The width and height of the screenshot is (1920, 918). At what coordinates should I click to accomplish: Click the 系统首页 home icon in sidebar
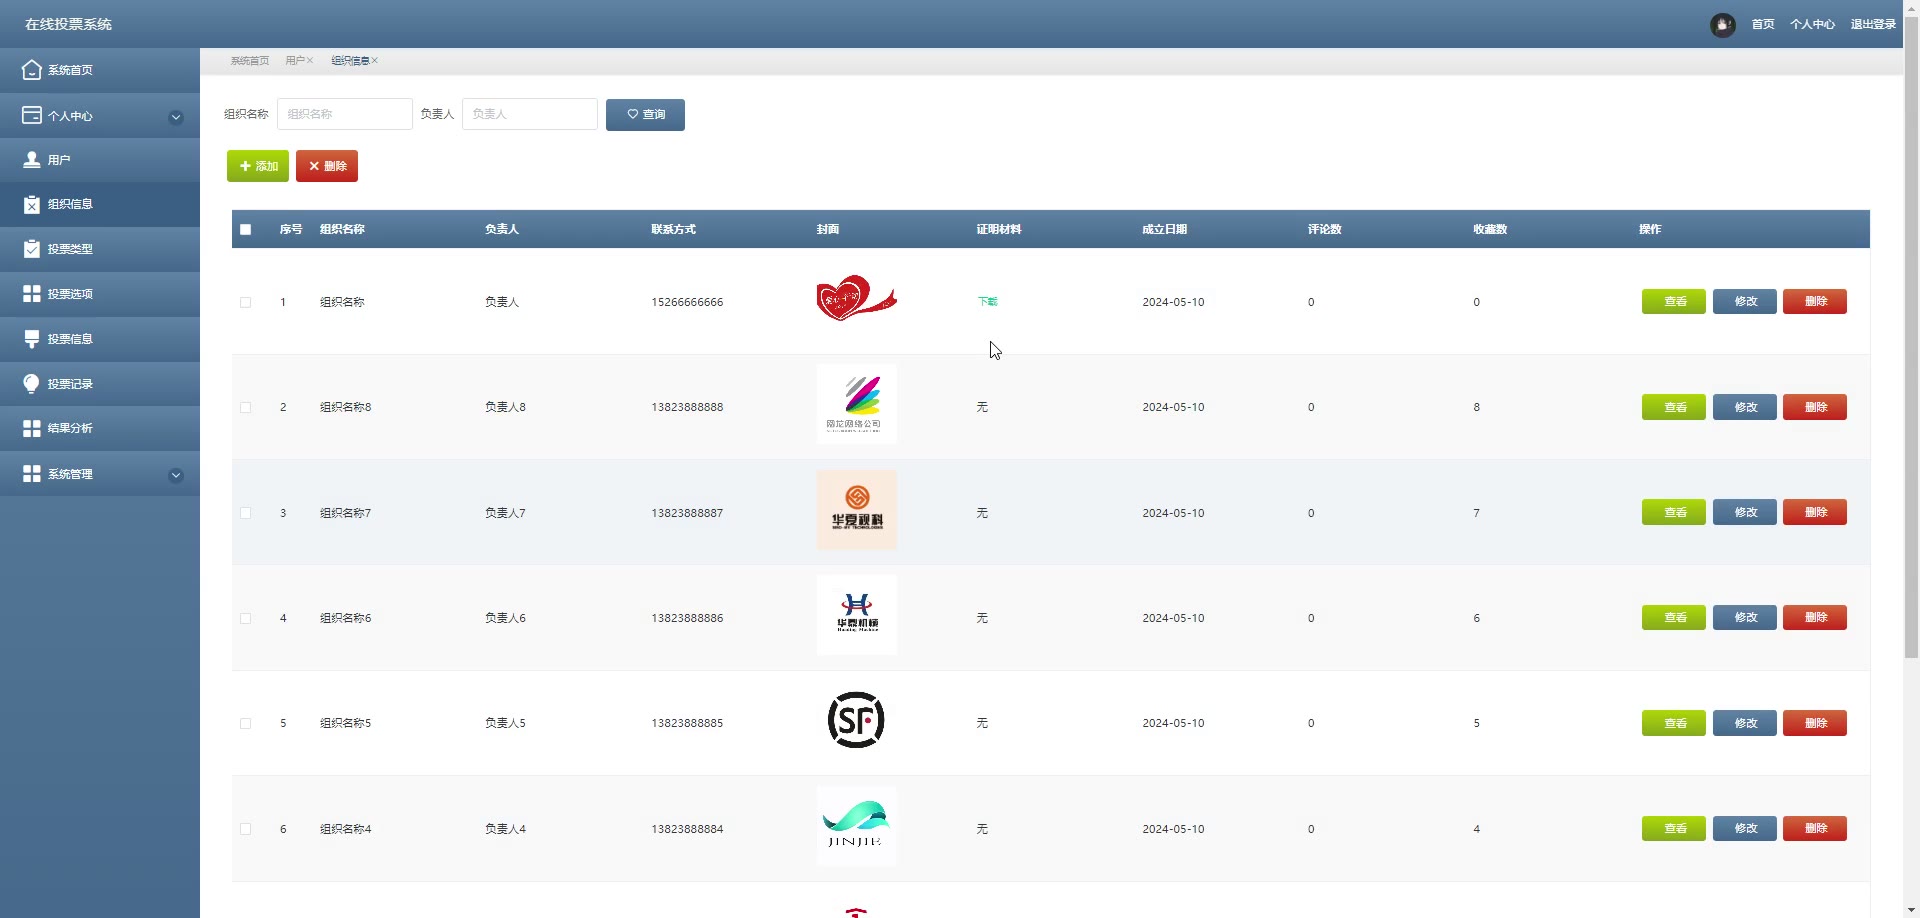[x=32, y=70]
